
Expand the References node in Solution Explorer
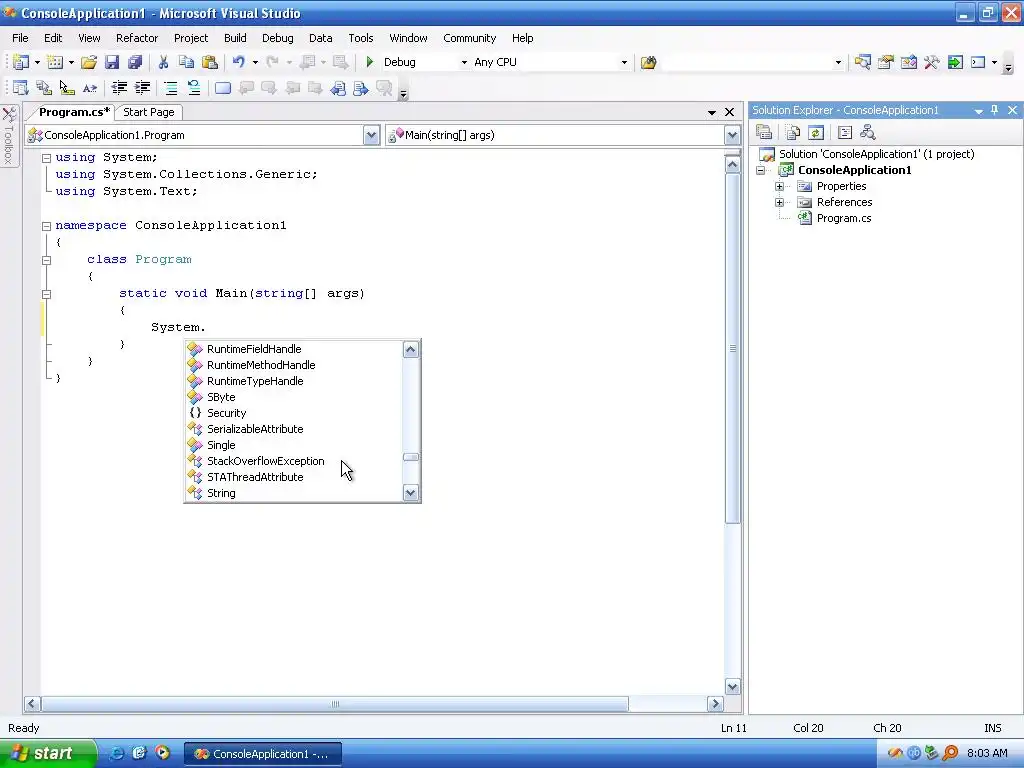pyautogui.click(x=779, y=202)
